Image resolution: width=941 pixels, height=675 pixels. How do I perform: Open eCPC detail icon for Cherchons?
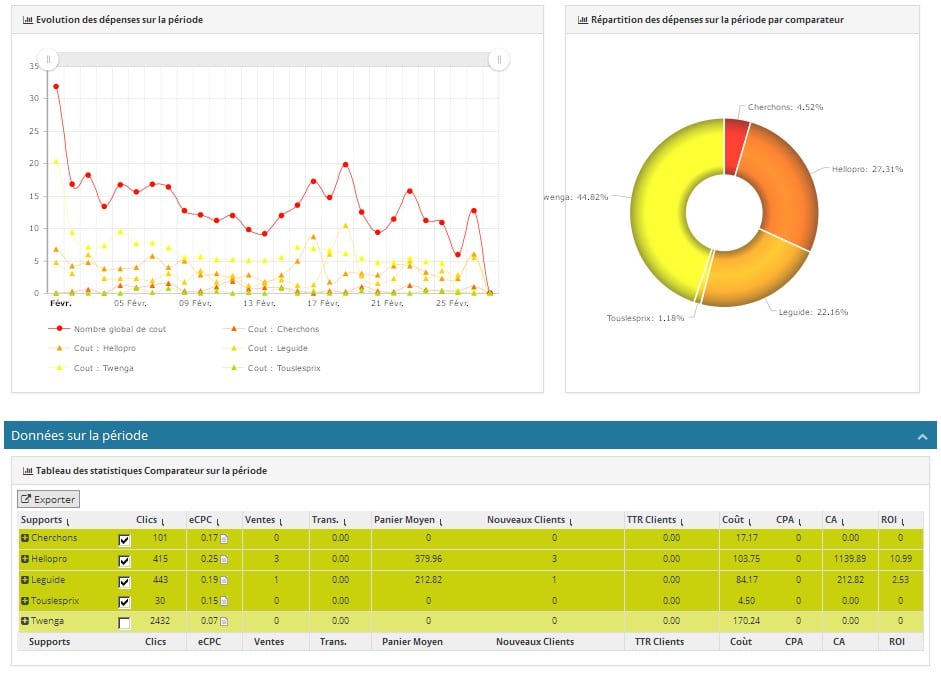(224, 539)
